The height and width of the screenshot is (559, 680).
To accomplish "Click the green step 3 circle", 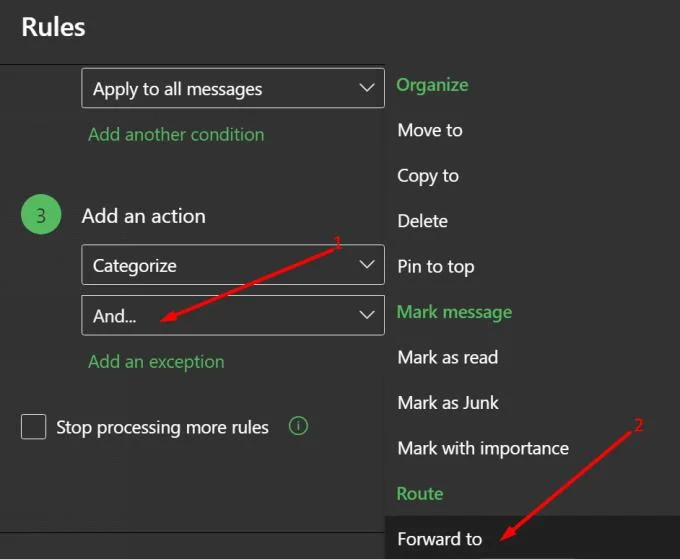I will click(41, 214).
